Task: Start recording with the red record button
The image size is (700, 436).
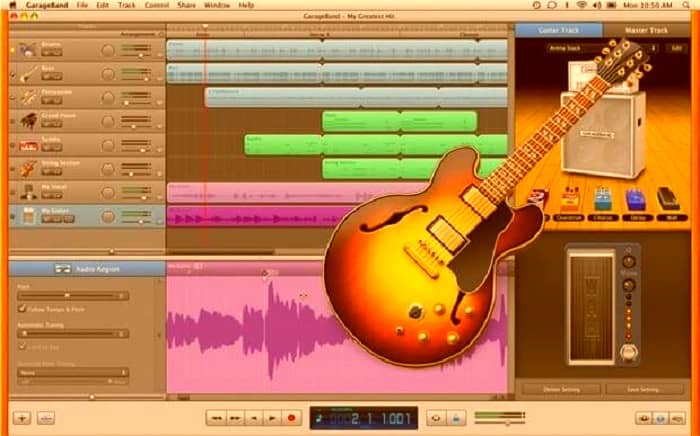Action: tap(292, 418)
